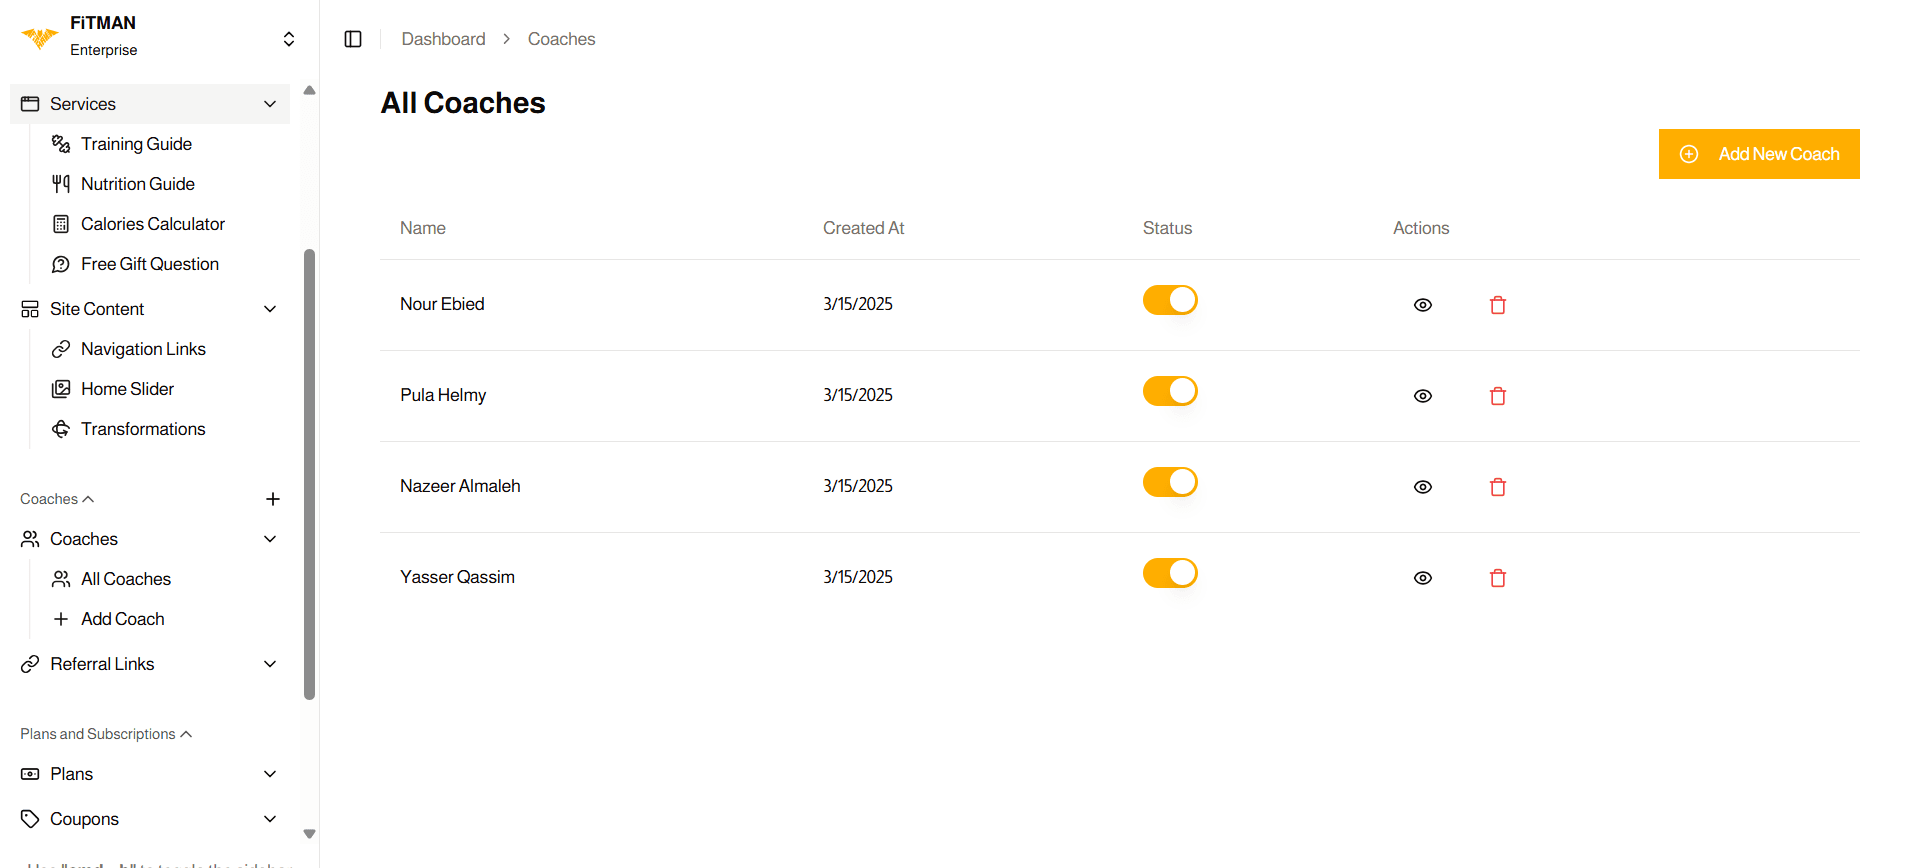Delete coach Nour Ebied with trash icon

coord(1497,305)
